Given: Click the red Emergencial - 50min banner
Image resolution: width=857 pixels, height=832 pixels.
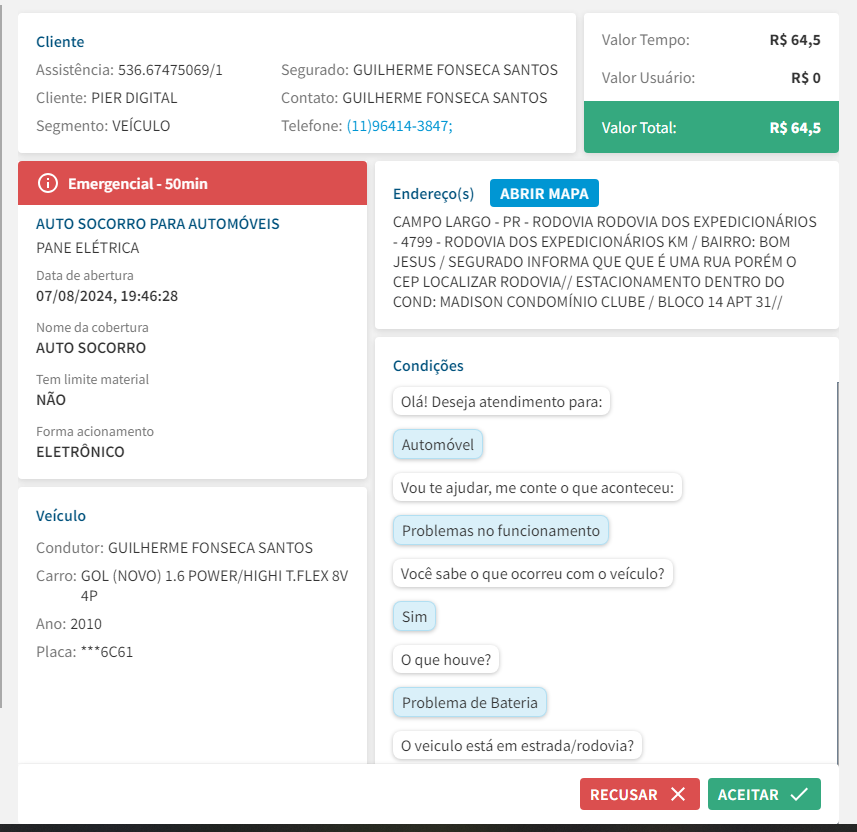Looking at the screenshot, I should click(x=193, y=183).
